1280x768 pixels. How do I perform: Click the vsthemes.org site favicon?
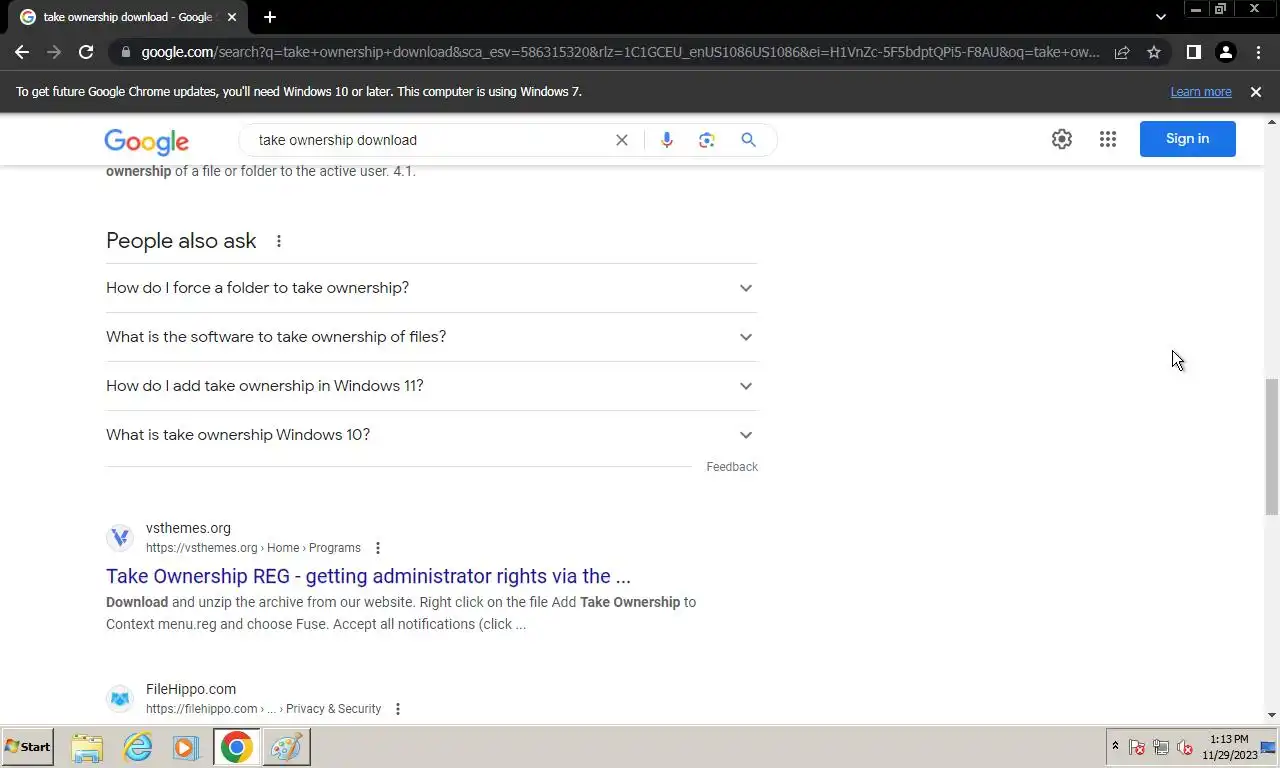click(120, 538)
